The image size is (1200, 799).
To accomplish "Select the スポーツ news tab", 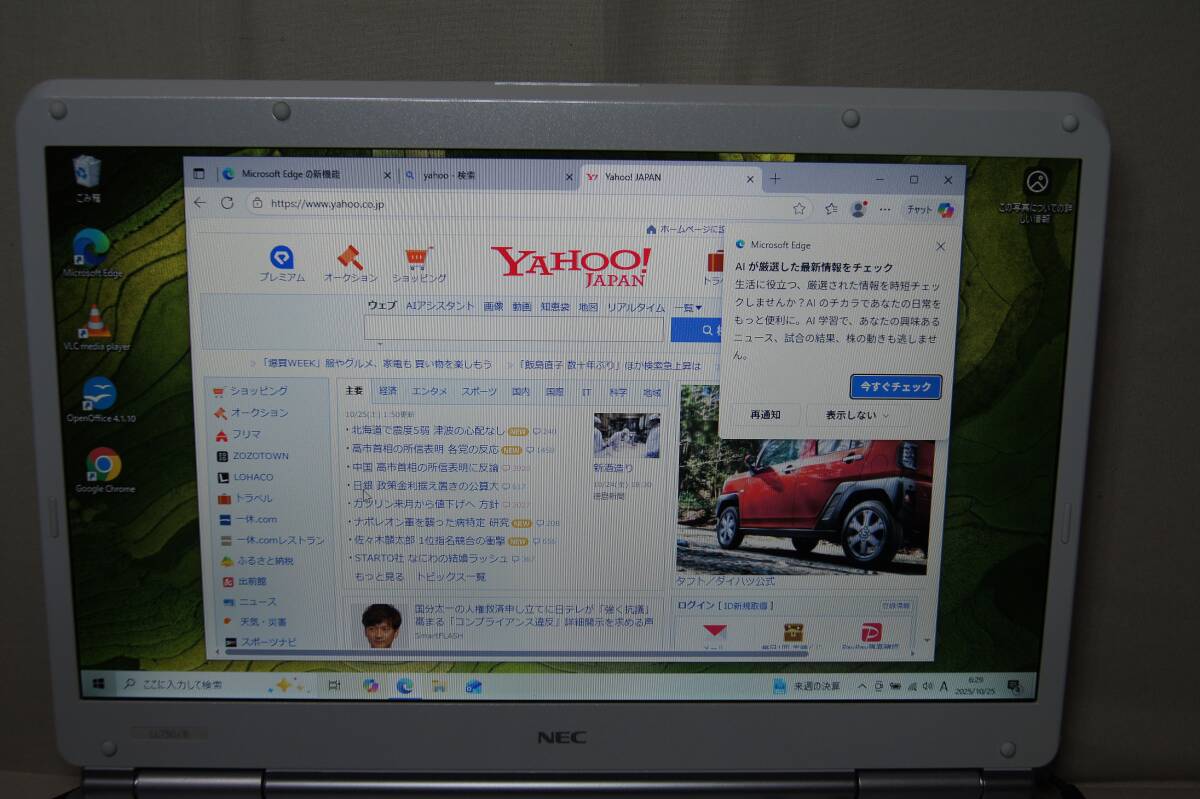I will point(480,392).
